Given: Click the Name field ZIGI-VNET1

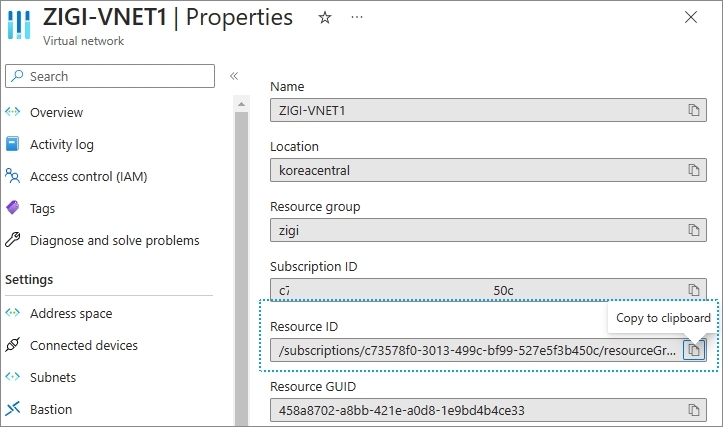Looking at the screenshot, I should coord(488,110).
